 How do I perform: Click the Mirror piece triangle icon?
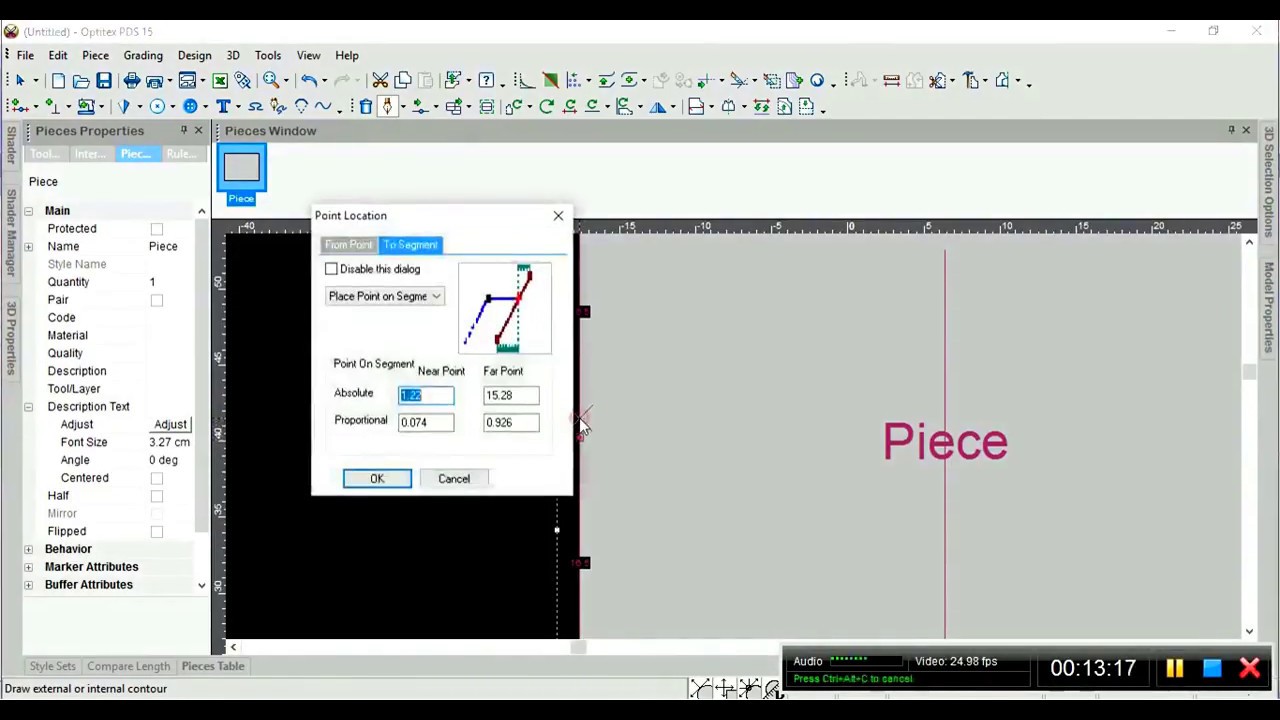658,106
